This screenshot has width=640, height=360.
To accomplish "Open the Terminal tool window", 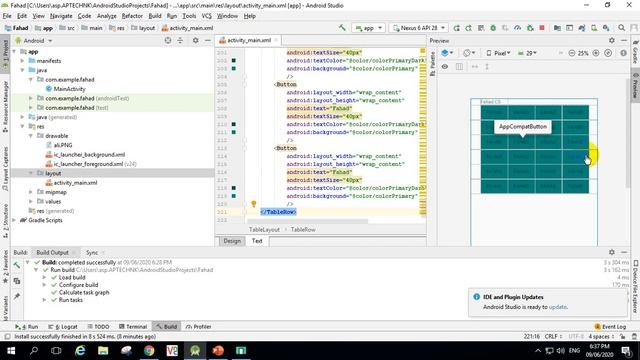I will 133,327.
